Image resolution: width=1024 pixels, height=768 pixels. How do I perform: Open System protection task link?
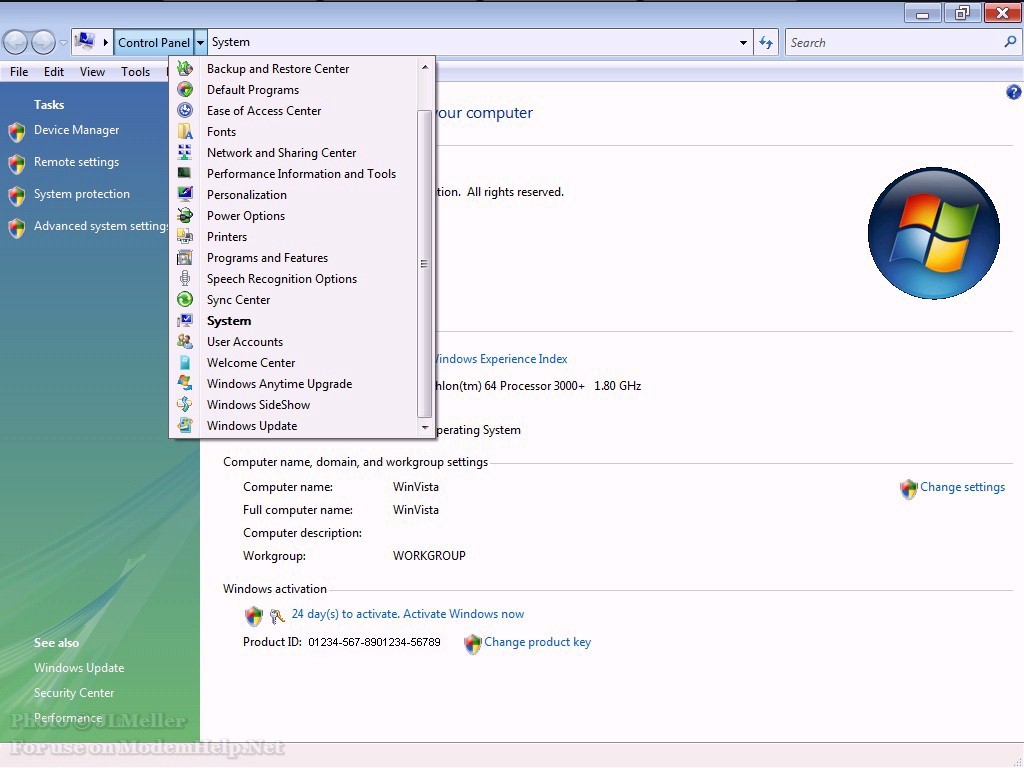pos(82,194)
